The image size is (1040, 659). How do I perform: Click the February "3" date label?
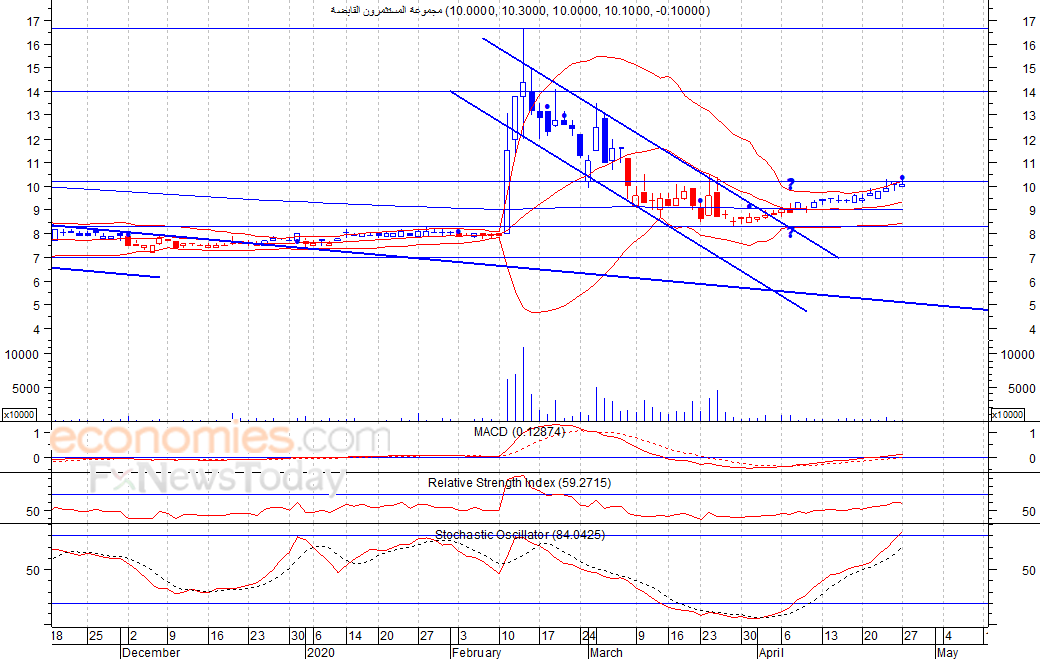click(x=463, y=636)
